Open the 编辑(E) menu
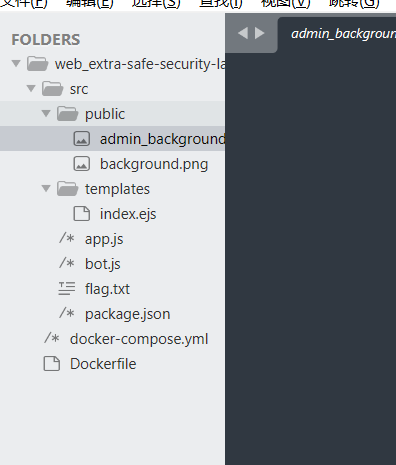396x465 pixels. (90, 3)
